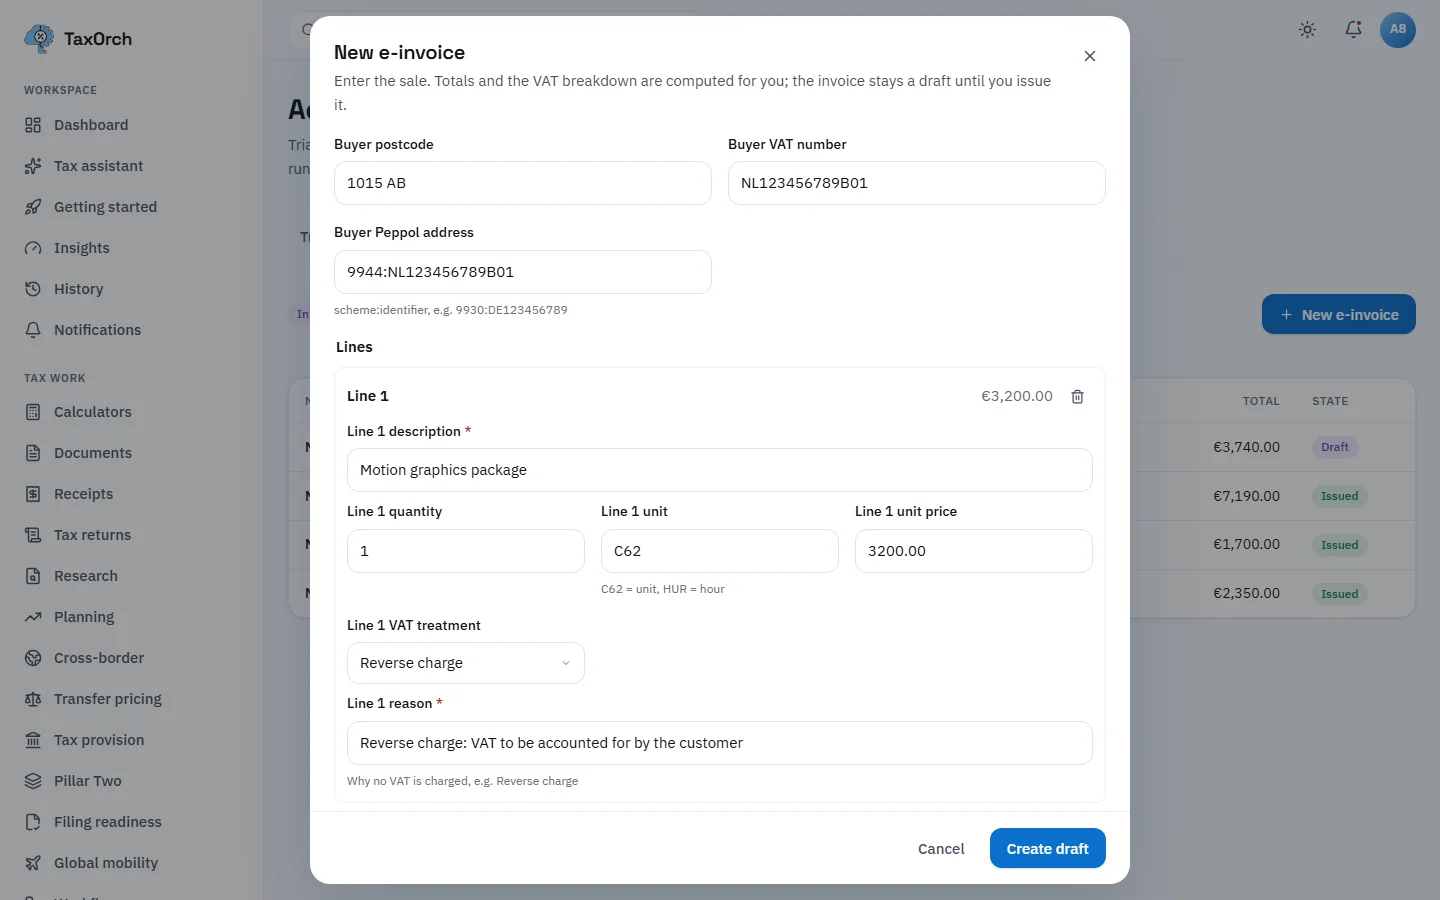Click the €1,700.00 total cell
The width and height of the screenshot is (1440, 900).
(x=1247, y=545)
